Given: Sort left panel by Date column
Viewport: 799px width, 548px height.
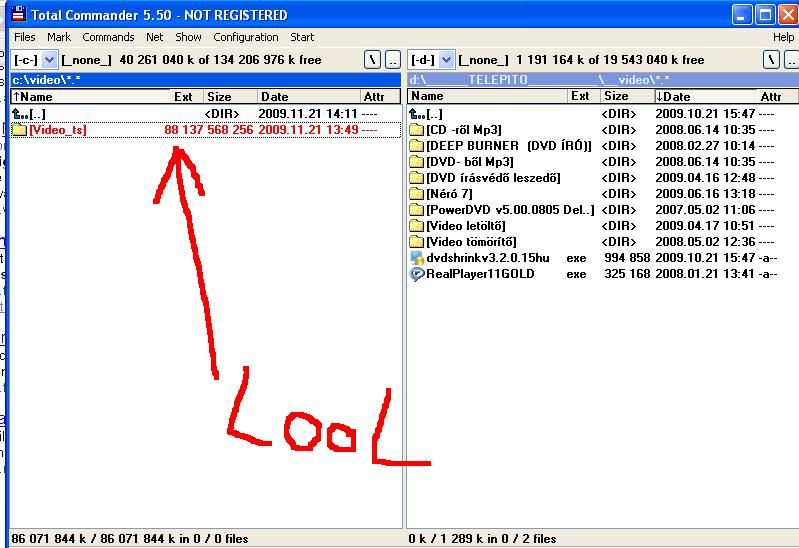Looking at the screenshot, I should 308,96.
